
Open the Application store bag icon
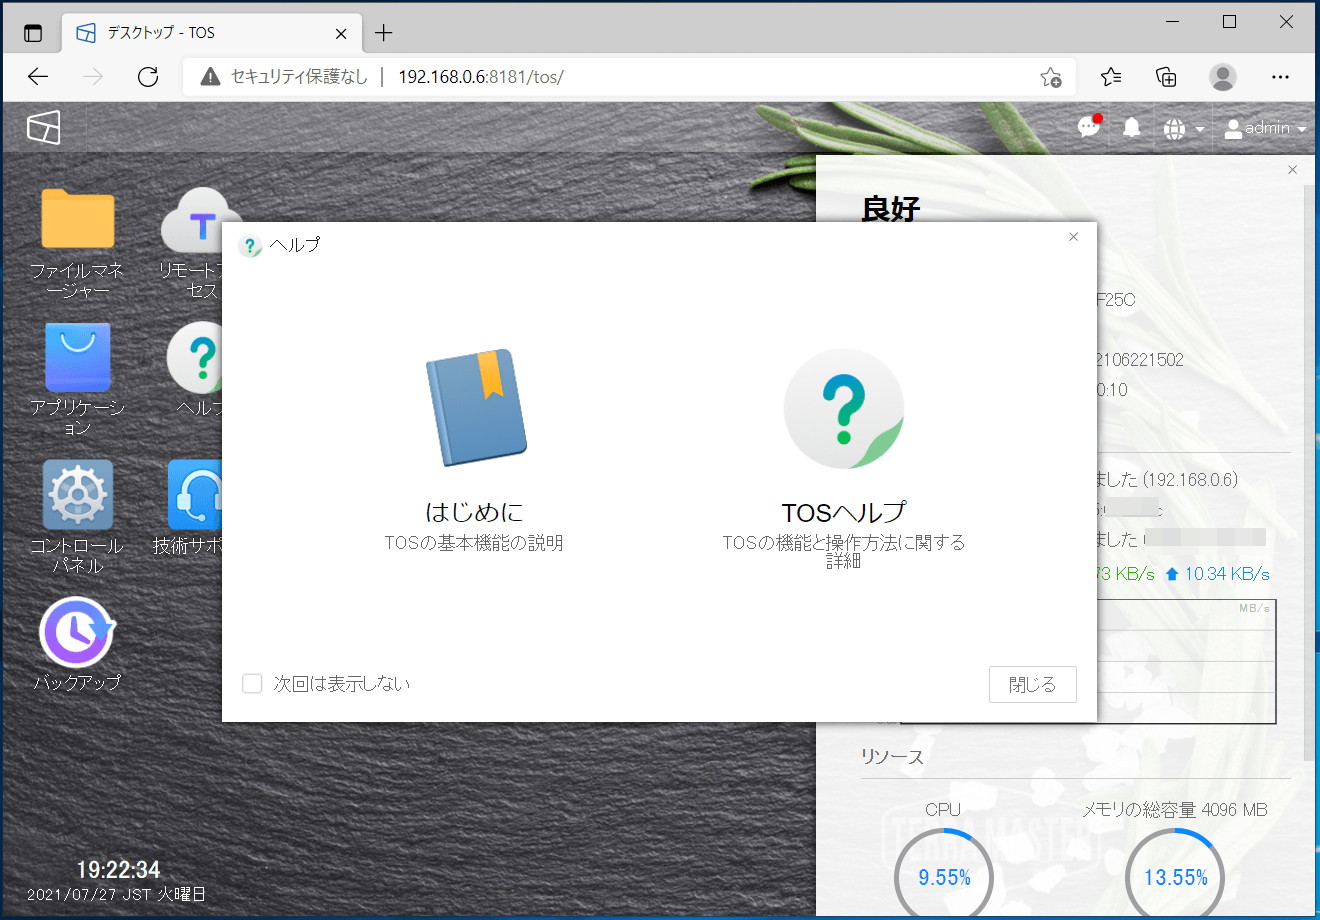pyautogui.click(x=78, y=357)
